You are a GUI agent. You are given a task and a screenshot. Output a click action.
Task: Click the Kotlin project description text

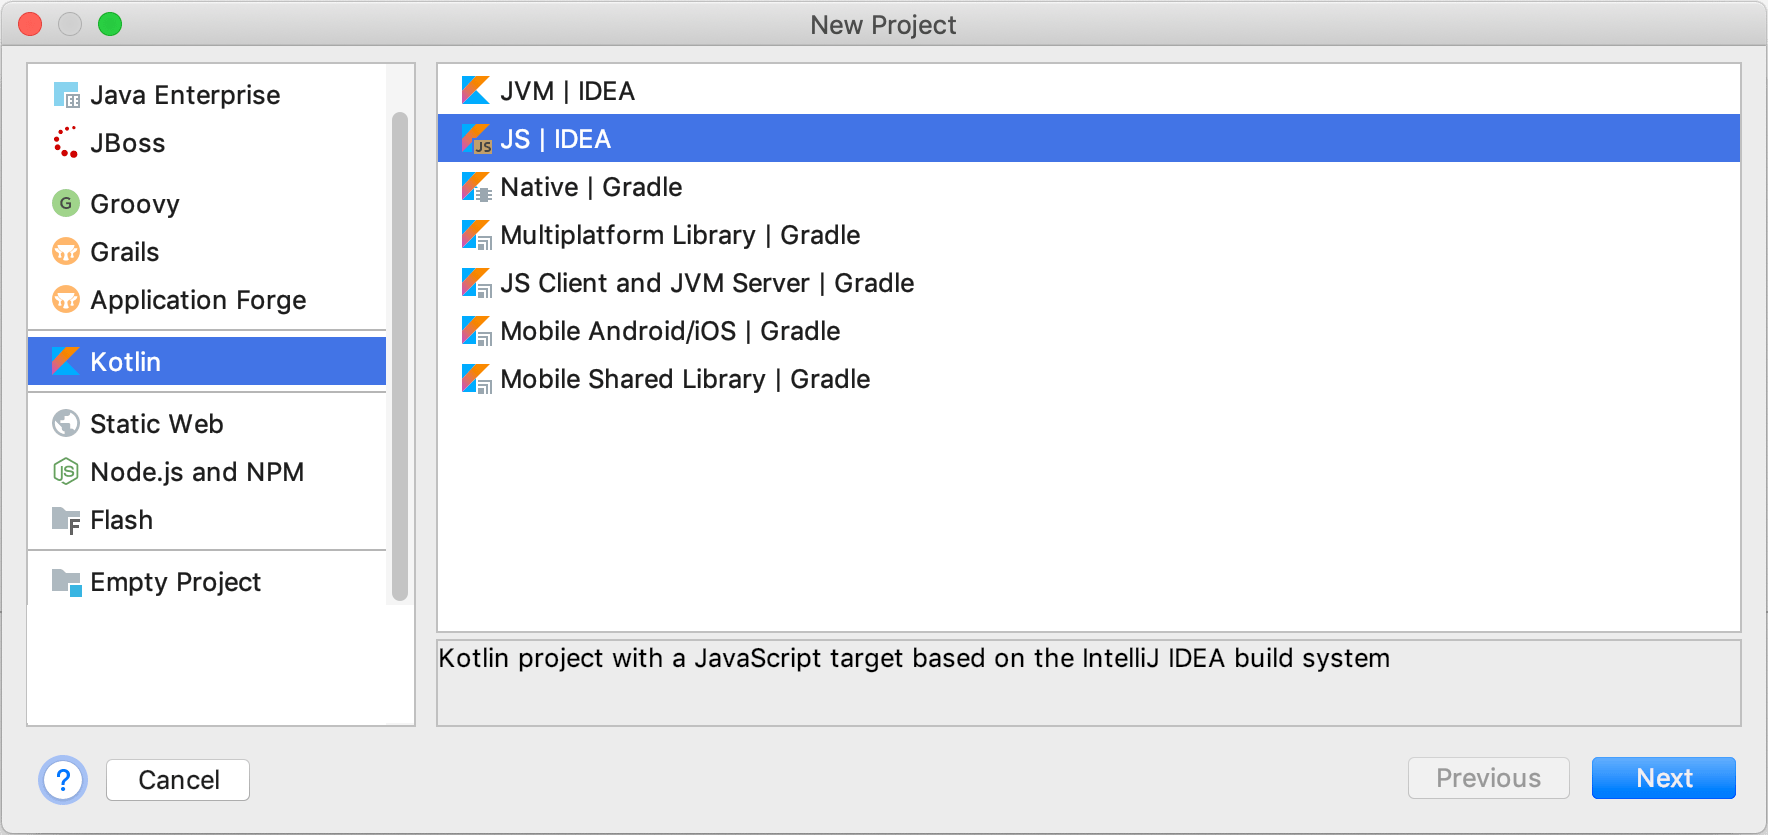coord(914,658)
